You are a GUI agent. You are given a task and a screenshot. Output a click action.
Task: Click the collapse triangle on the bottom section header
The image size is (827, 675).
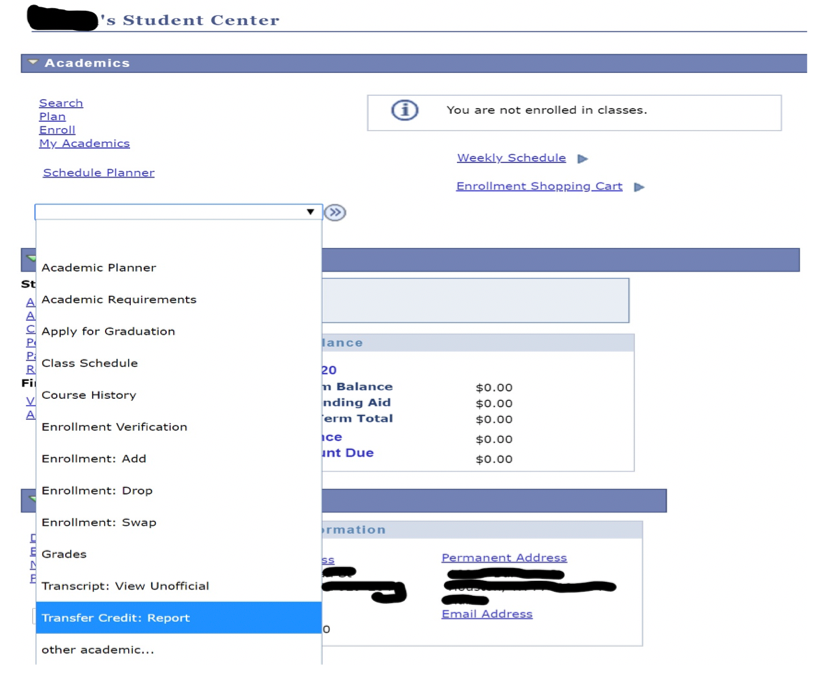(x=31, y=500)
